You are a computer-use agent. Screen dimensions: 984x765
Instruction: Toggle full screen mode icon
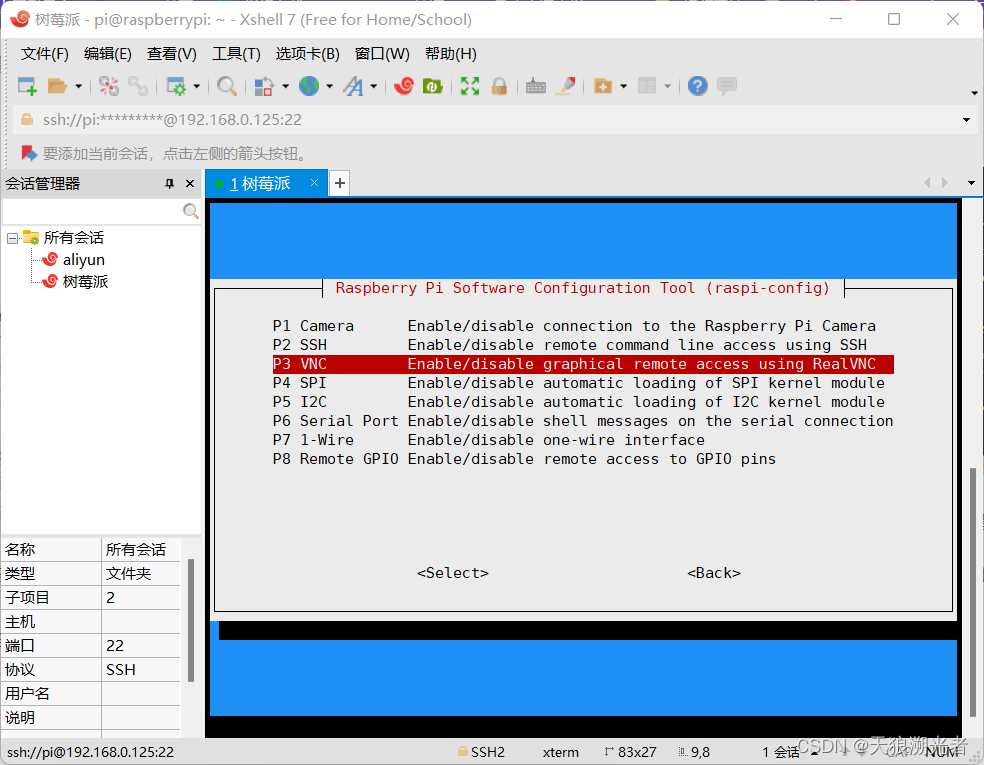pyautogui.click(x=469, y=86)
